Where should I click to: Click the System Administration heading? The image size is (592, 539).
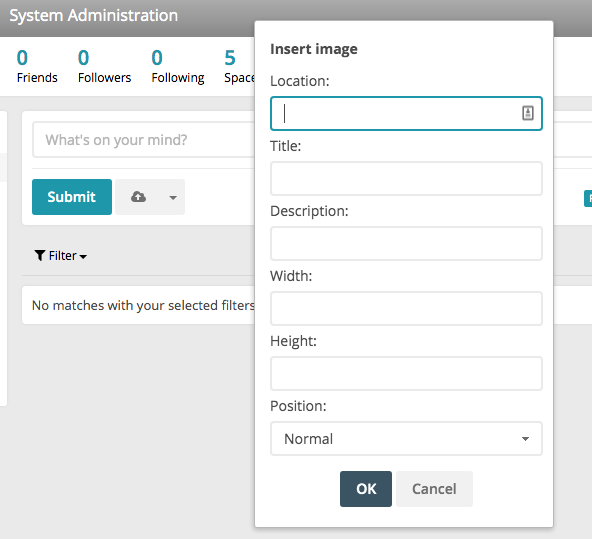point(93,15)
